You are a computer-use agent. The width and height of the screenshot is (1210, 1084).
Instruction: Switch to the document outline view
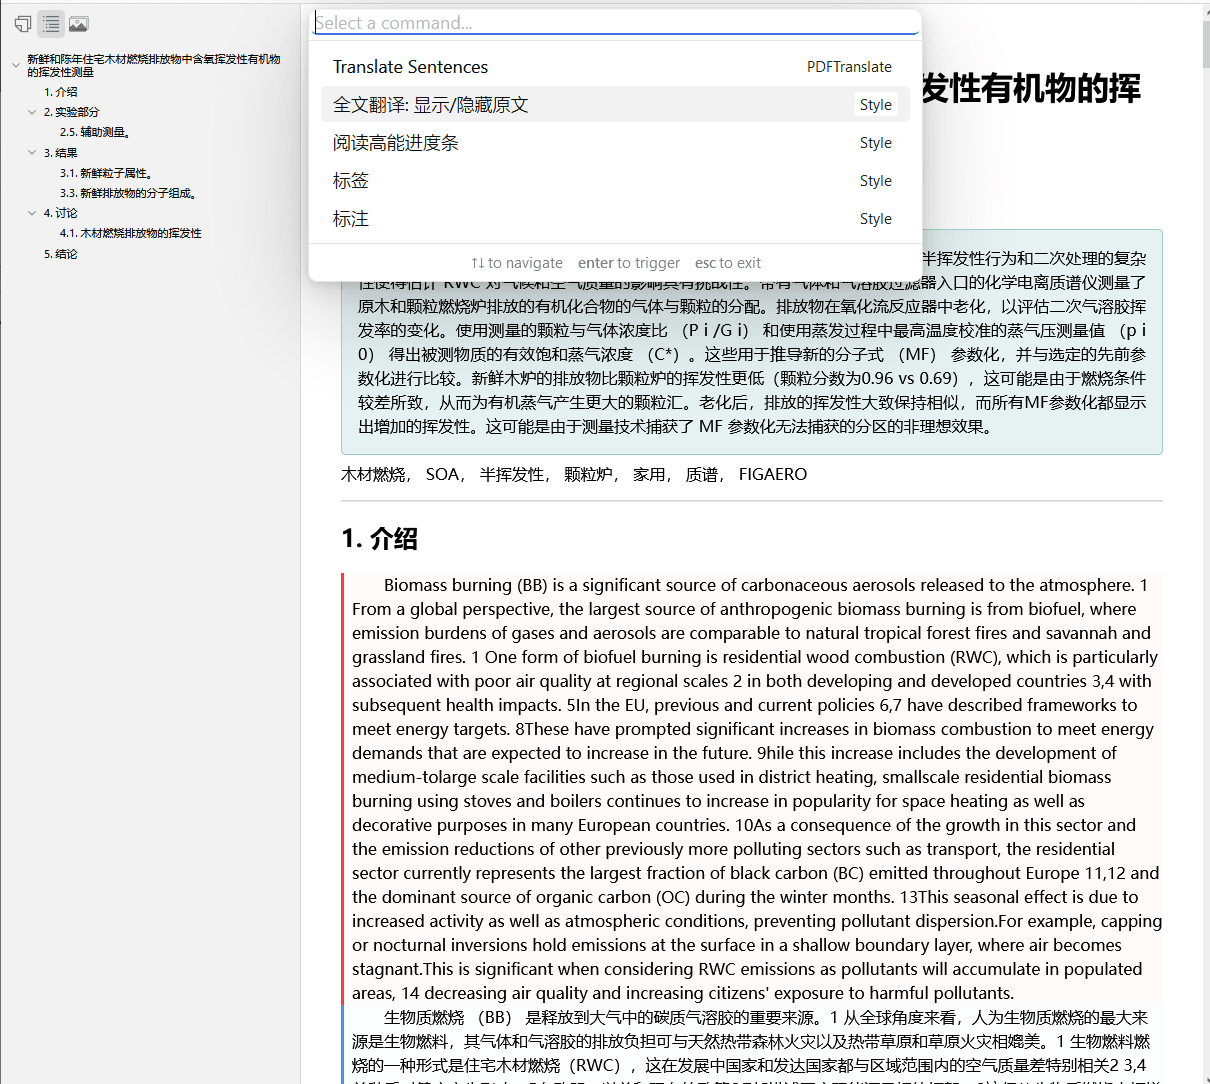[x=51, y=23]
